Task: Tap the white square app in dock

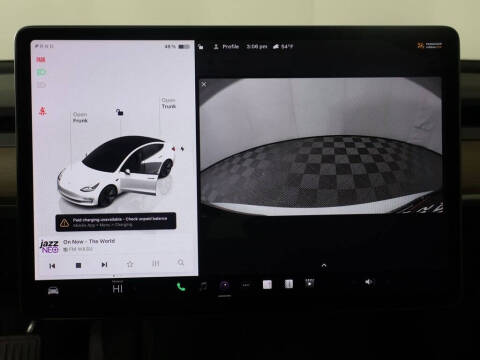Action: (267, 284)
